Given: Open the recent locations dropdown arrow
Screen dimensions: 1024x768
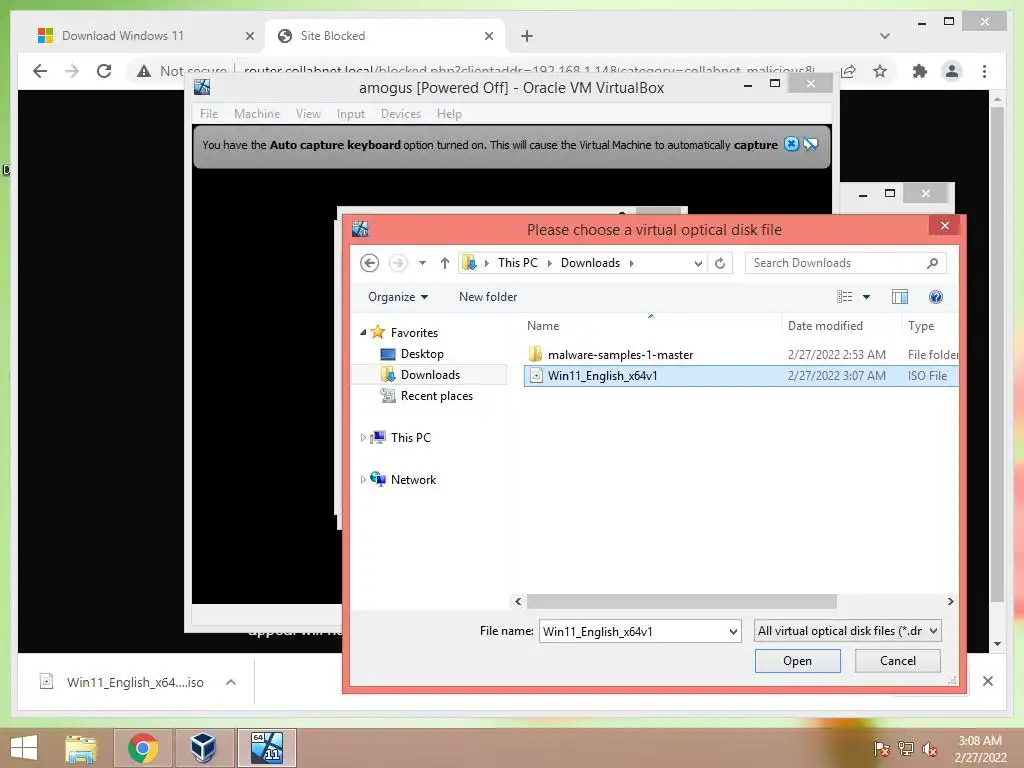Looking at the screenshot, I should 423,263.
